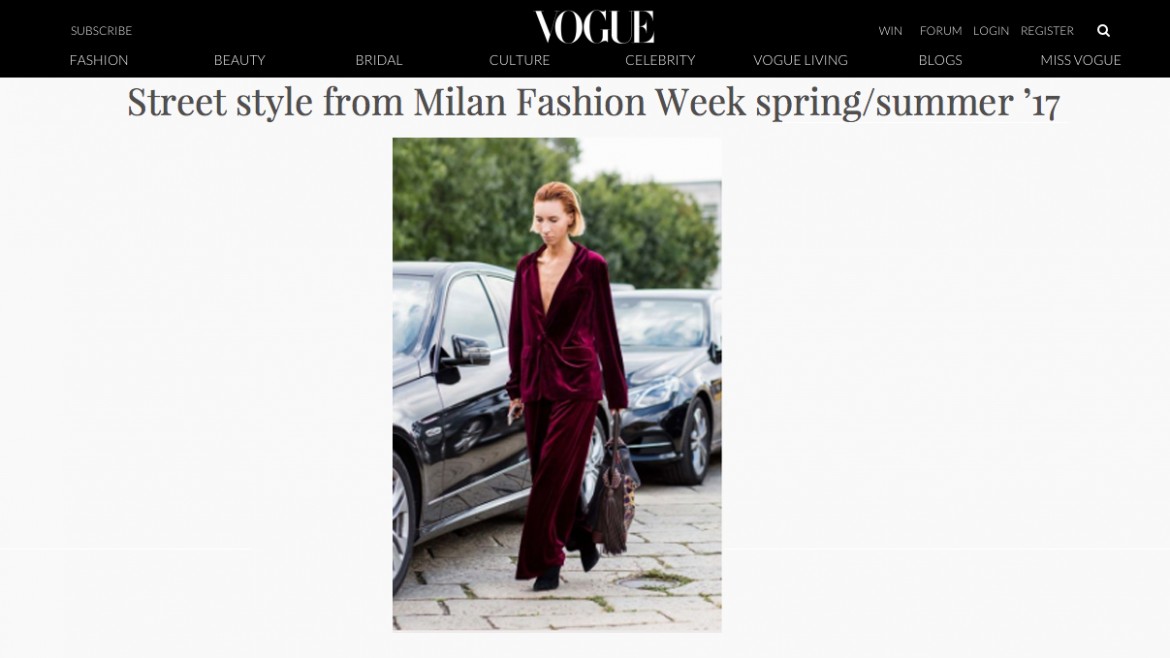Open the Subscribe link
1170x658 pixels.
point(101,31)
